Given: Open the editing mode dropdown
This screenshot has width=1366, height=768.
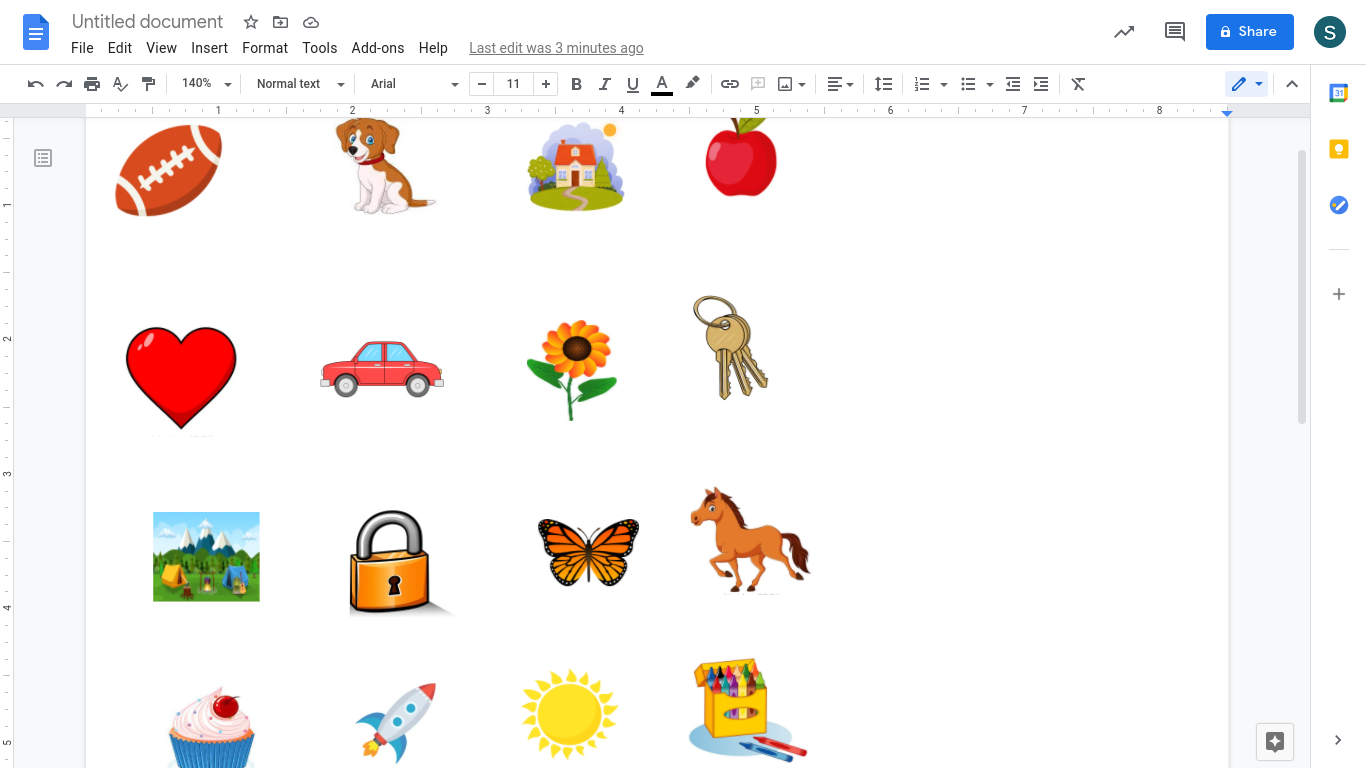Looking at the screenshot, I should point(1247,84).
